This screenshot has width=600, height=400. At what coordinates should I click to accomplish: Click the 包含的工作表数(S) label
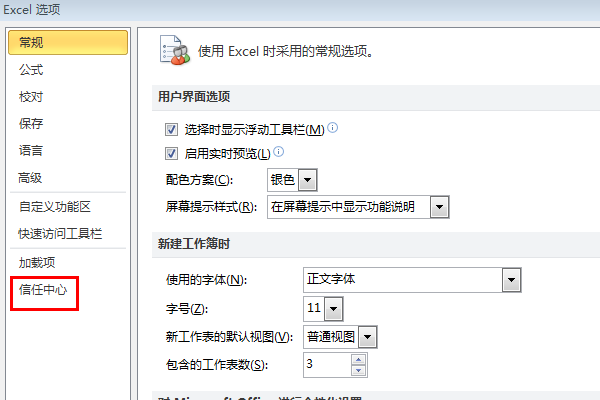[x=217, y=365]
